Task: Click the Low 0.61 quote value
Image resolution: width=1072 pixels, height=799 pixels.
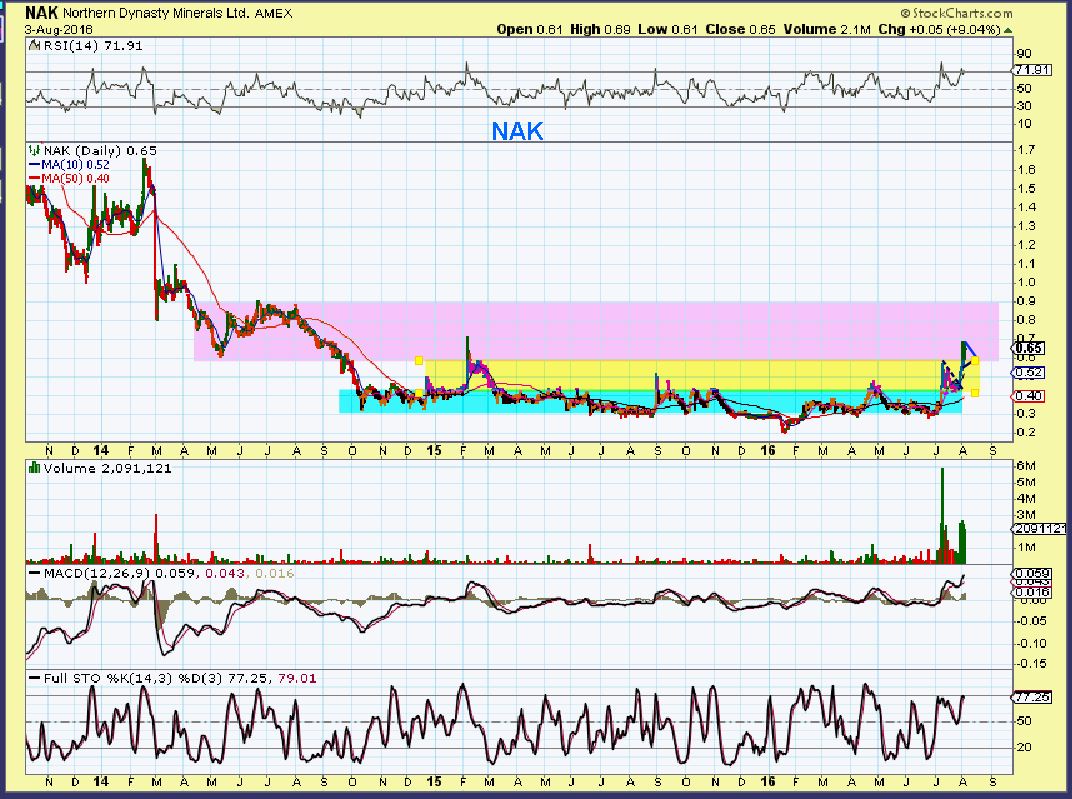Action: tap(668, 29)
